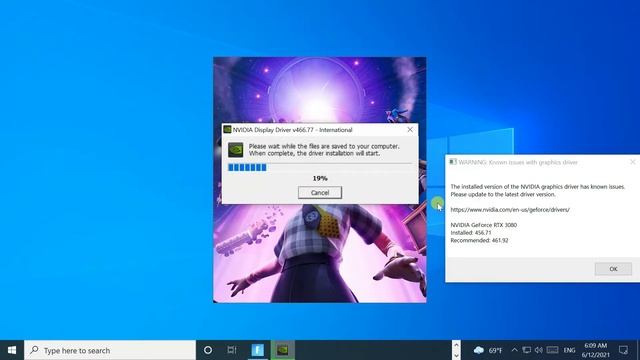Close the NVIDIA Display Driver dialog
The image size is (640, 360).
pos(410,129)
